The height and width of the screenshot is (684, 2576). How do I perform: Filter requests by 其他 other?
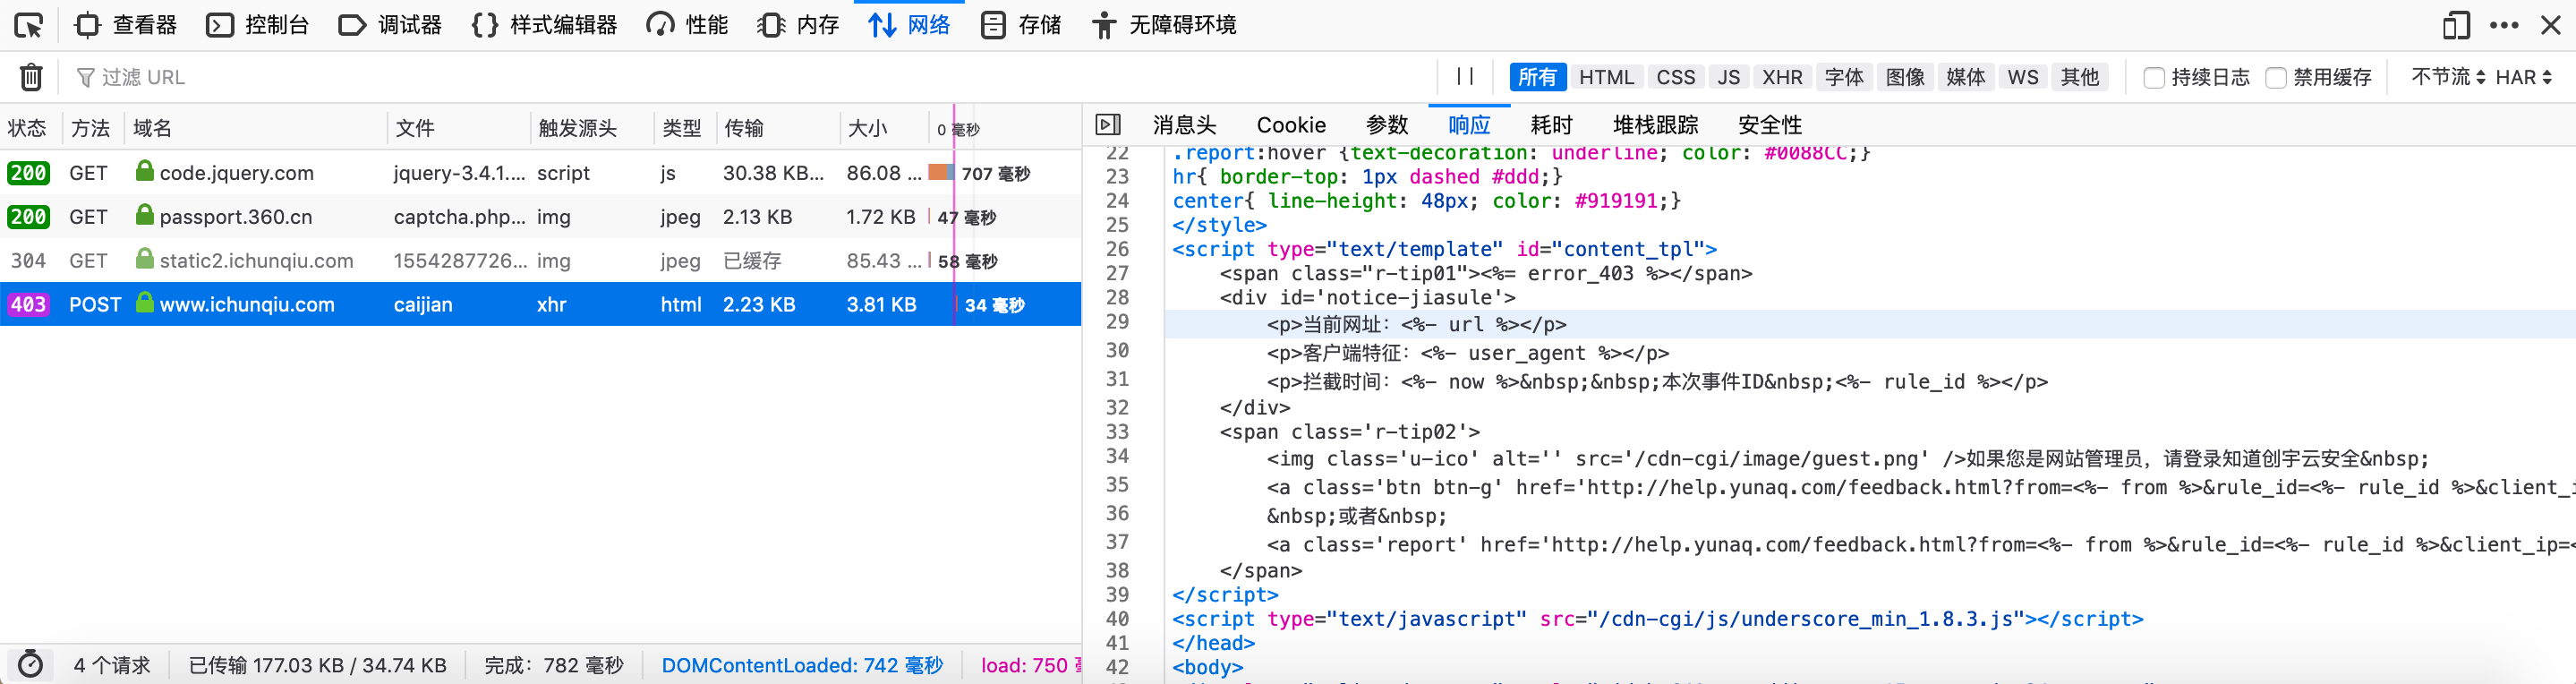point(2080,77)
